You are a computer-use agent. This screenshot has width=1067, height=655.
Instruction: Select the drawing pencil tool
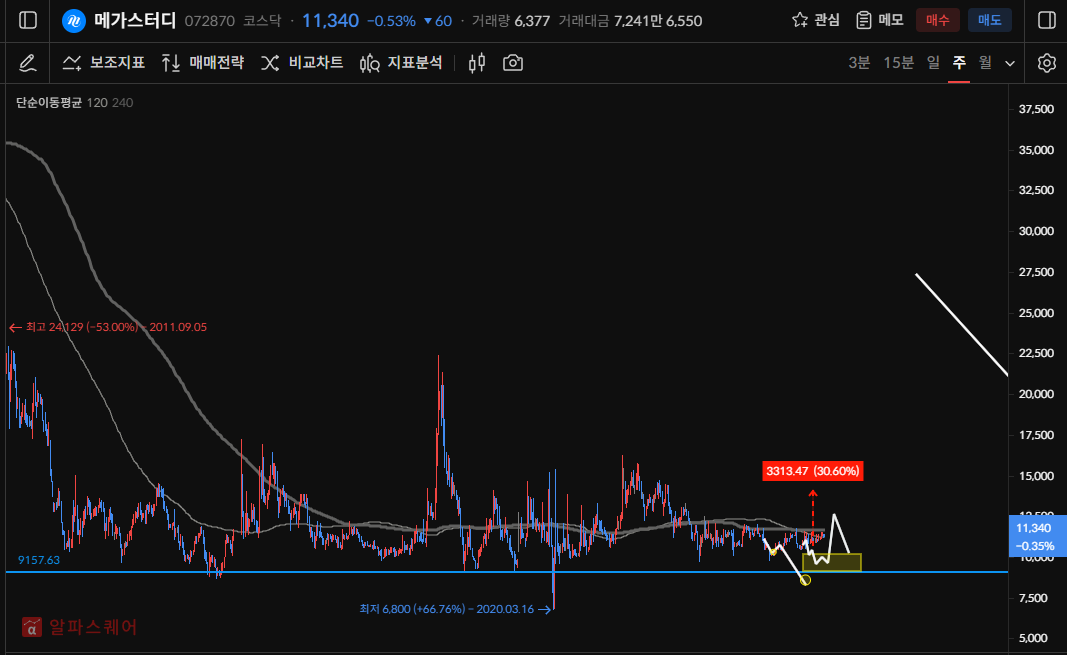[27, 63]
